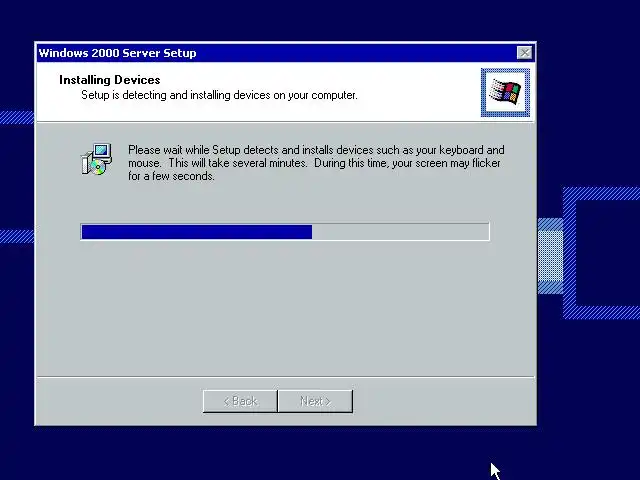Click the 'Please wait while Setup detects' paragraph

tap(316, 163)
